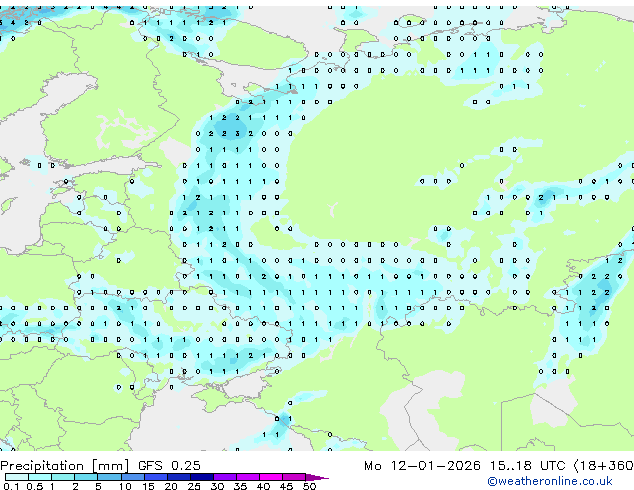Viewport: 634px width, 490px height.
Task: Click the 45–50 mm legend color swatch
Action: coord(294,477)
